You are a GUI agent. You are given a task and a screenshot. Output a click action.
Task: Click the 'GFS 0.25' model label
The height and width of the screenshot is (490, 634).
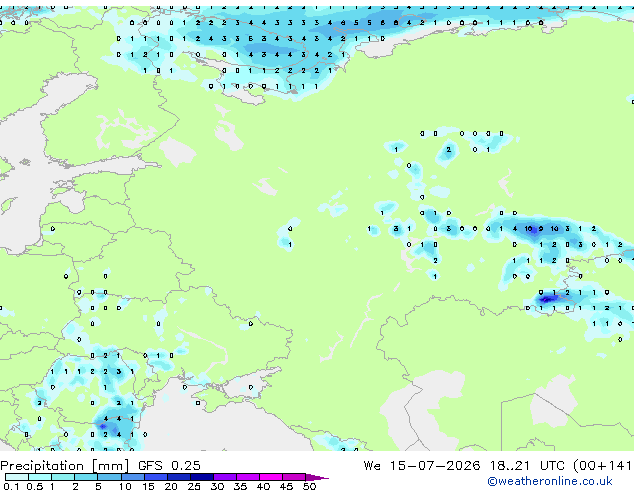pos(169,466)
